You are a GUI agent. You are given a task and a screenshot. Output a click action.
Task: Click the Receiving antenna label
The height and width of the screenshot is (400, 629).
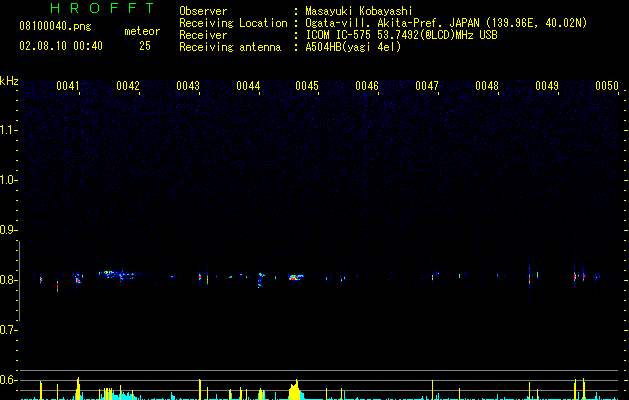230,47
